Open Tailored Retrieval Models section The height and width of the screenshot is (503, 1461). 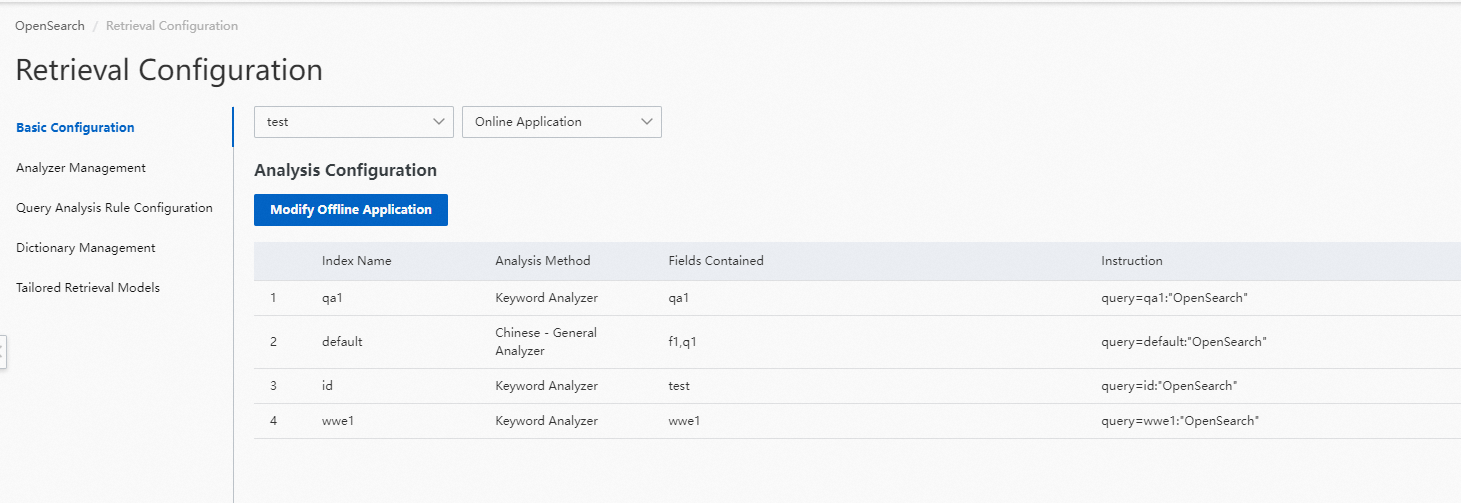point(88,288)
